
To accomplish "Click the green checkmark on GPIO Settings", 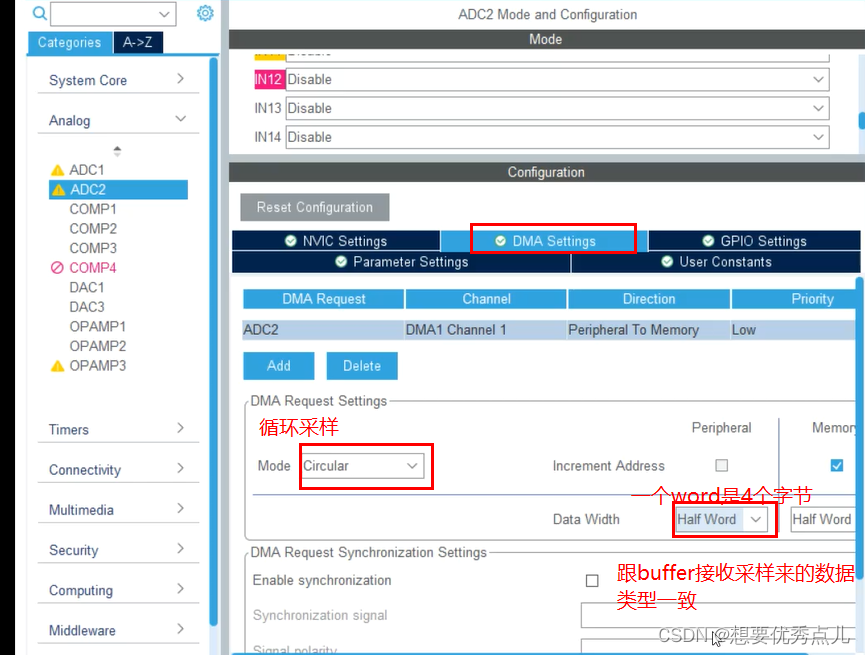I will [x=710, y=240].
